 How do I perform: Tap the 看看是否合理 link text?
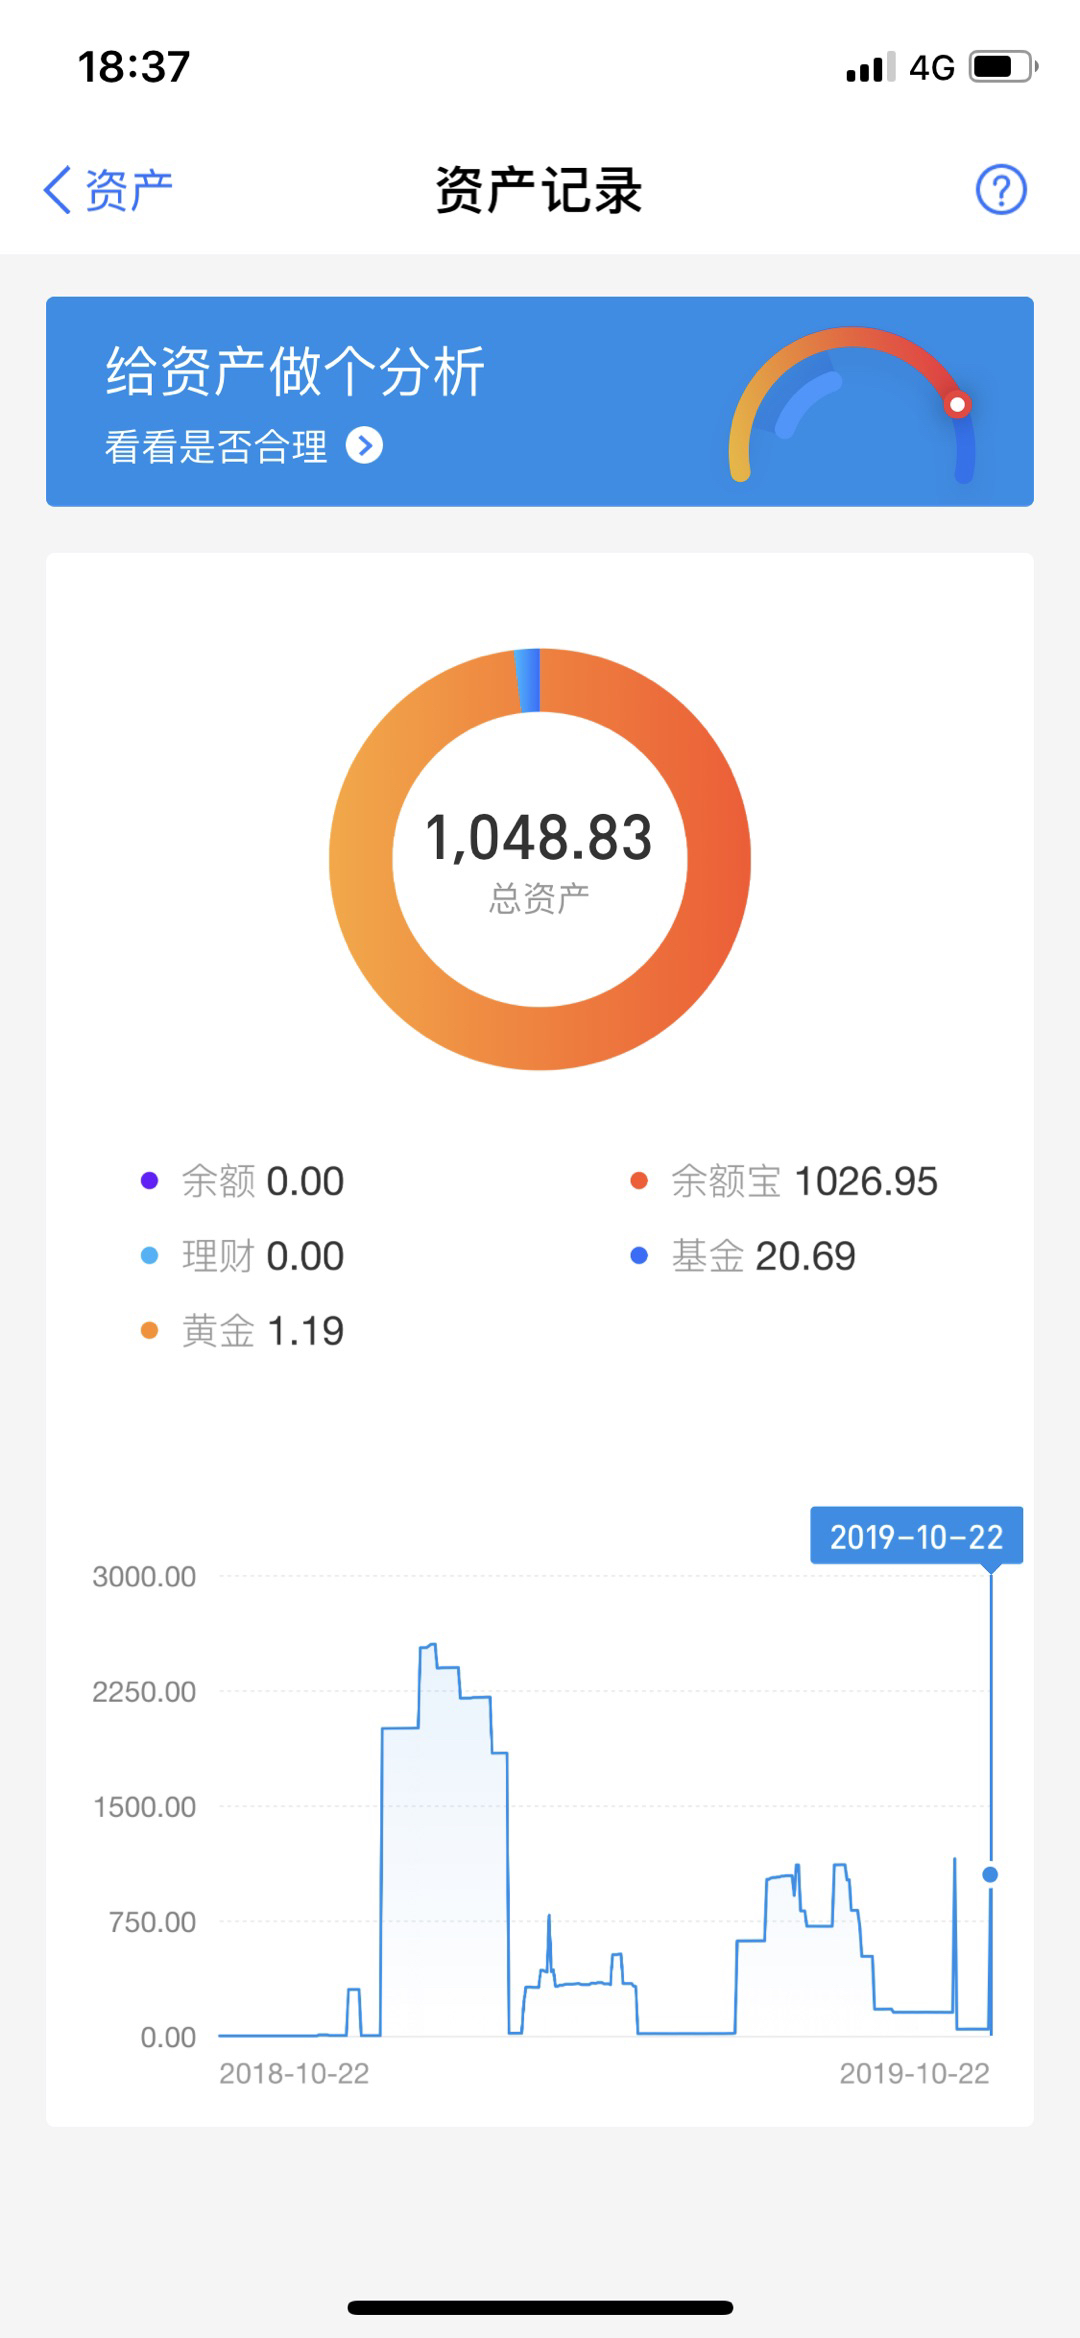tap(216, 446)
